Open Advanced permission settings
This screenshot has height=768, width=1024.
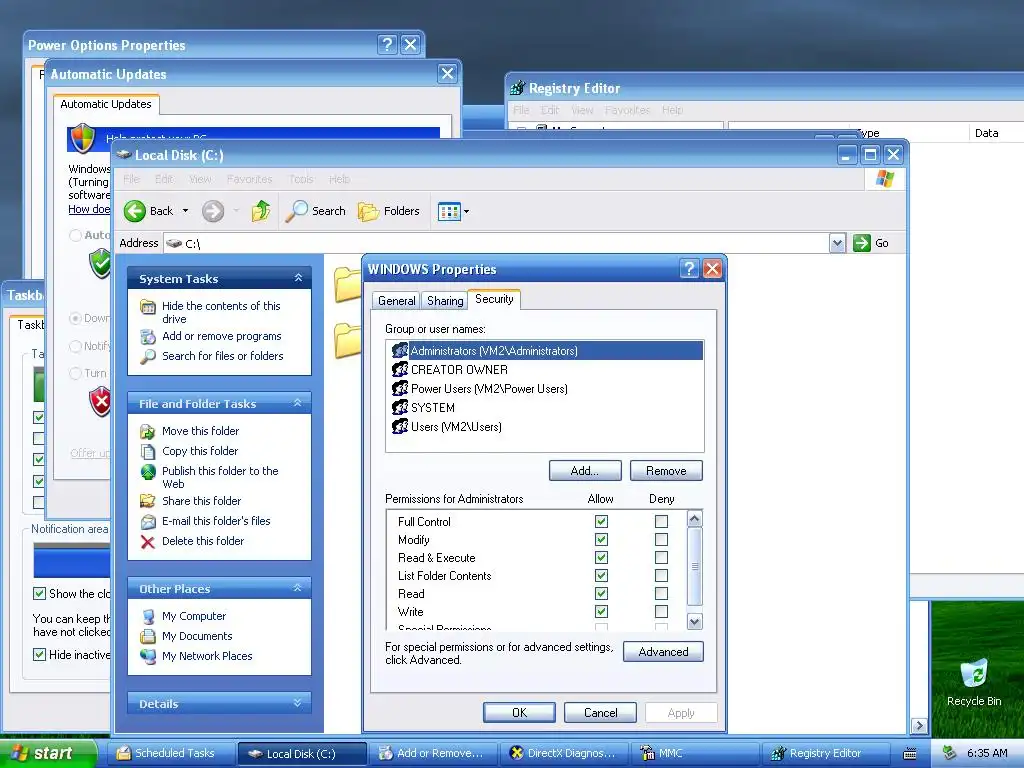664,652
